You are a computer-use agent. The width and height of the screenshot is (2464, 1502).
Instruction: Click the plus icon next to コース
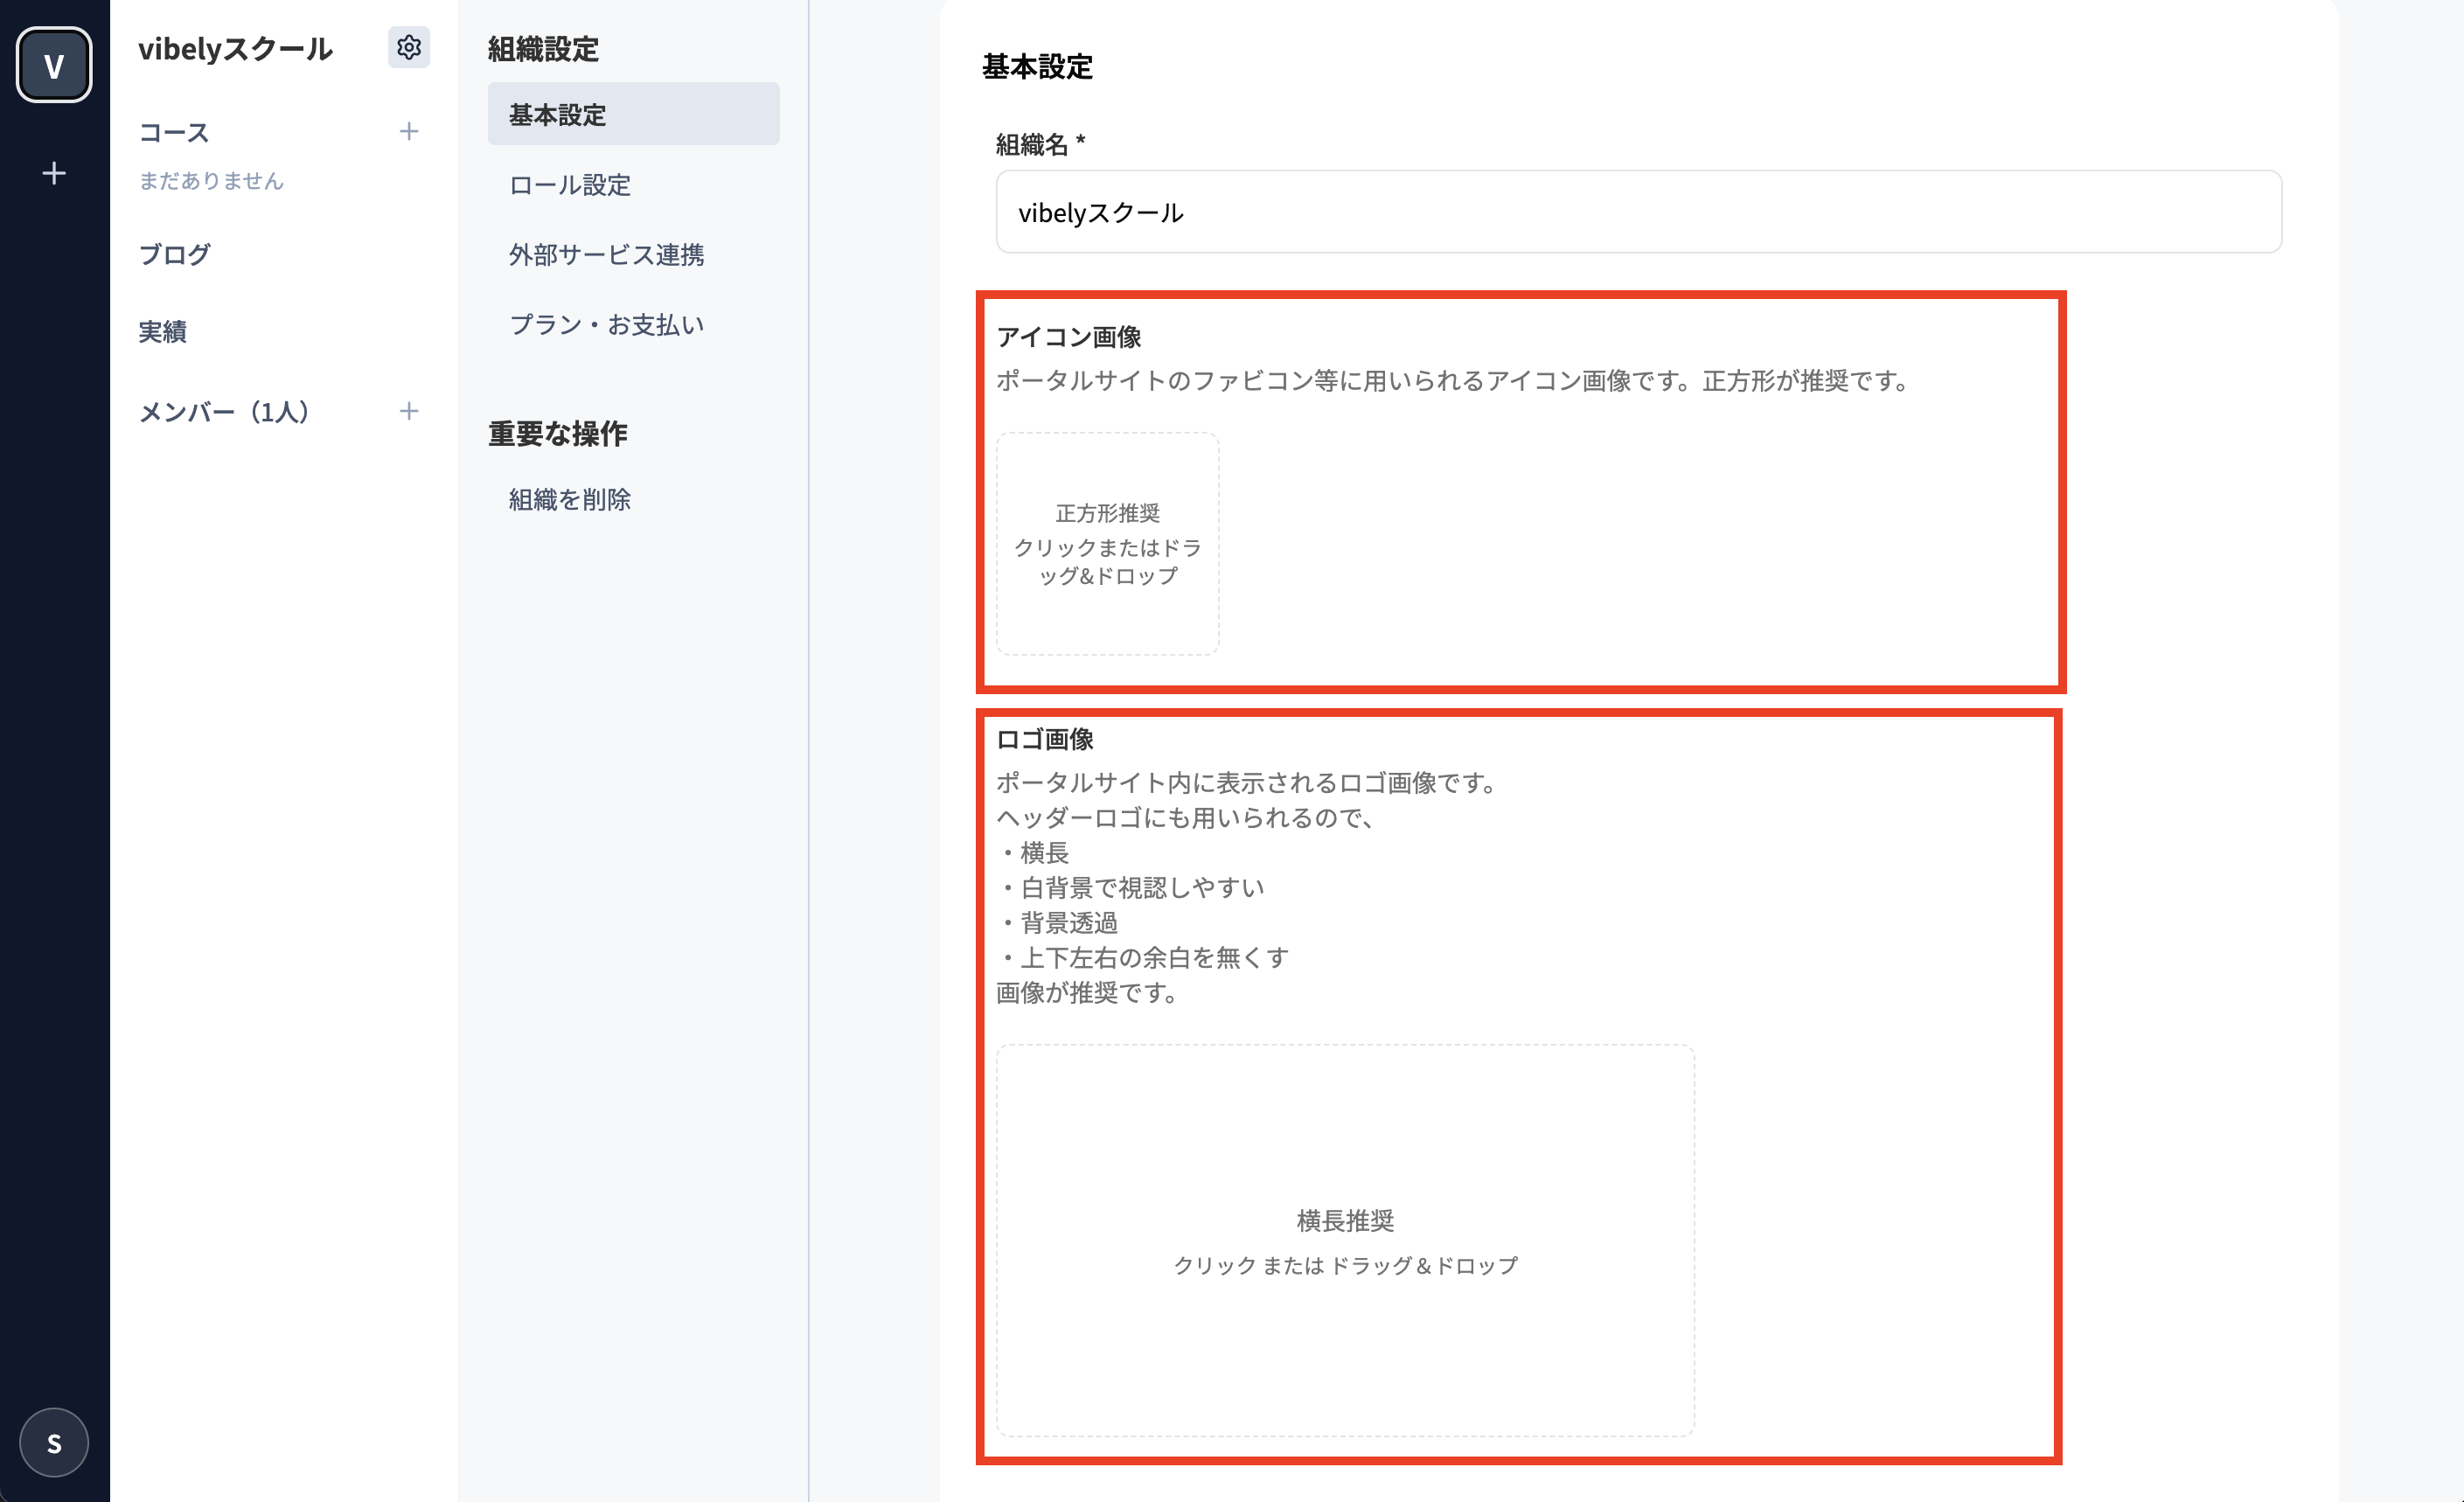coord(408,131)
